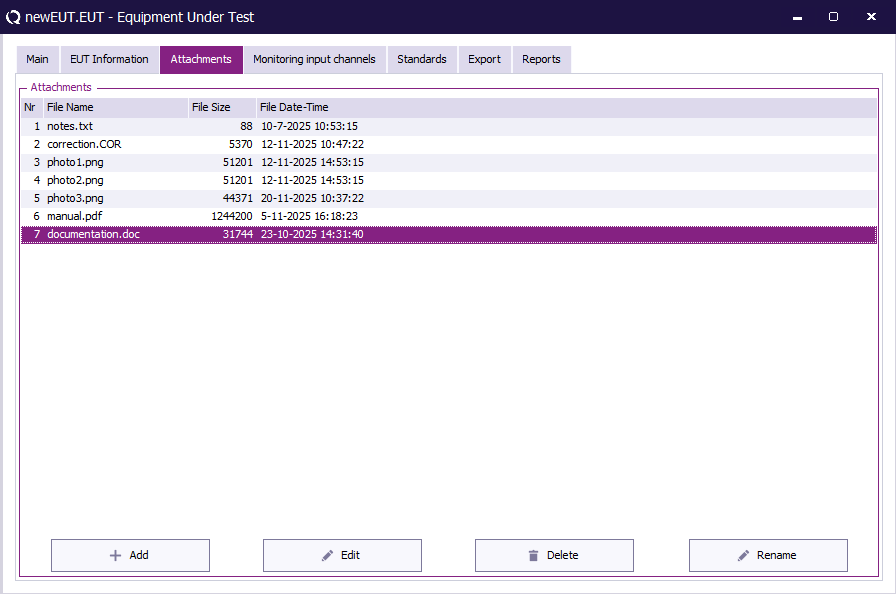
Task: Open the Main tab
Action: (x=37, y=59)
